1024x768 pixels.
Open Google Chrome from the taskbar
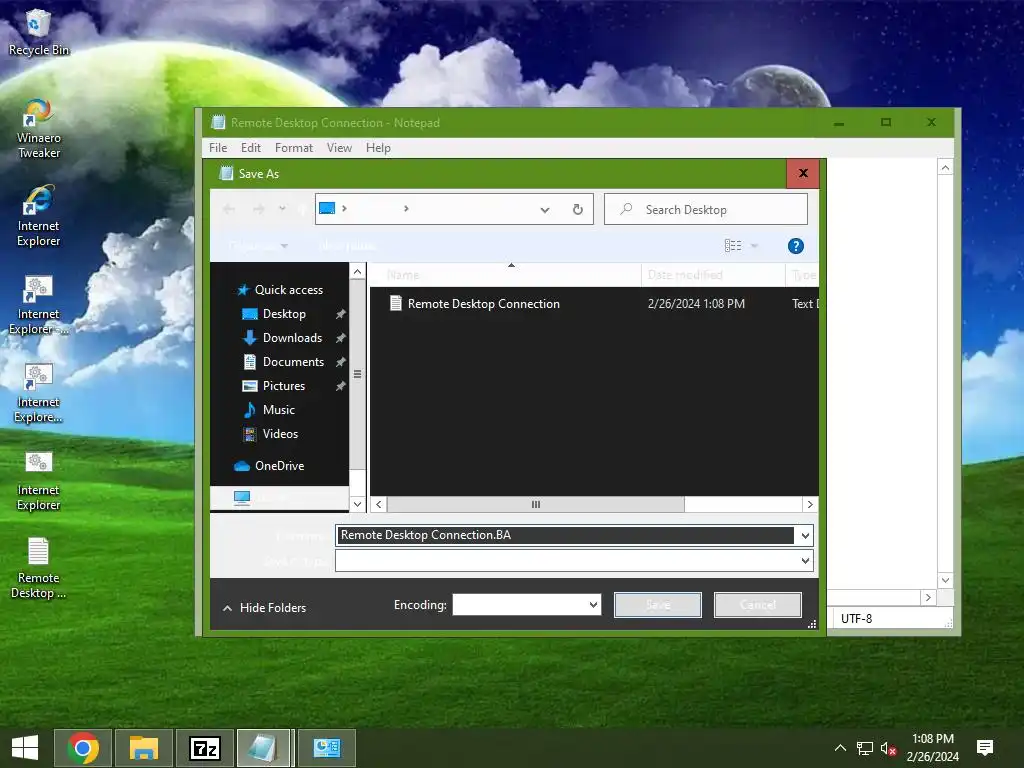click(83, 748)
